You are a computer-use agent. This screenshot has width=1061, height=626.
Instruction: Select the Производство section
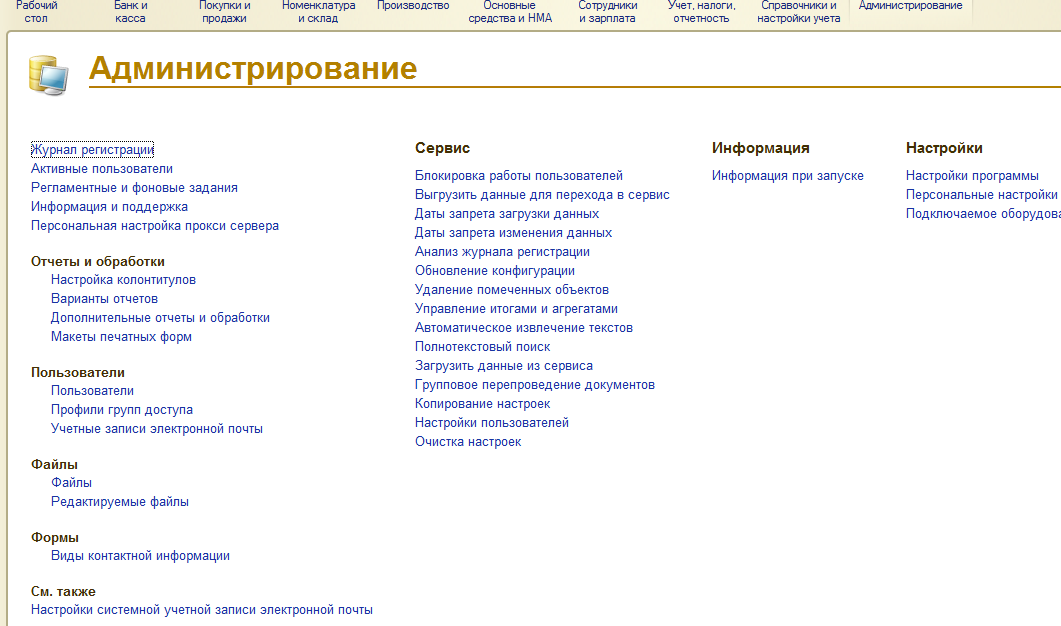click(x=413, y=6)
